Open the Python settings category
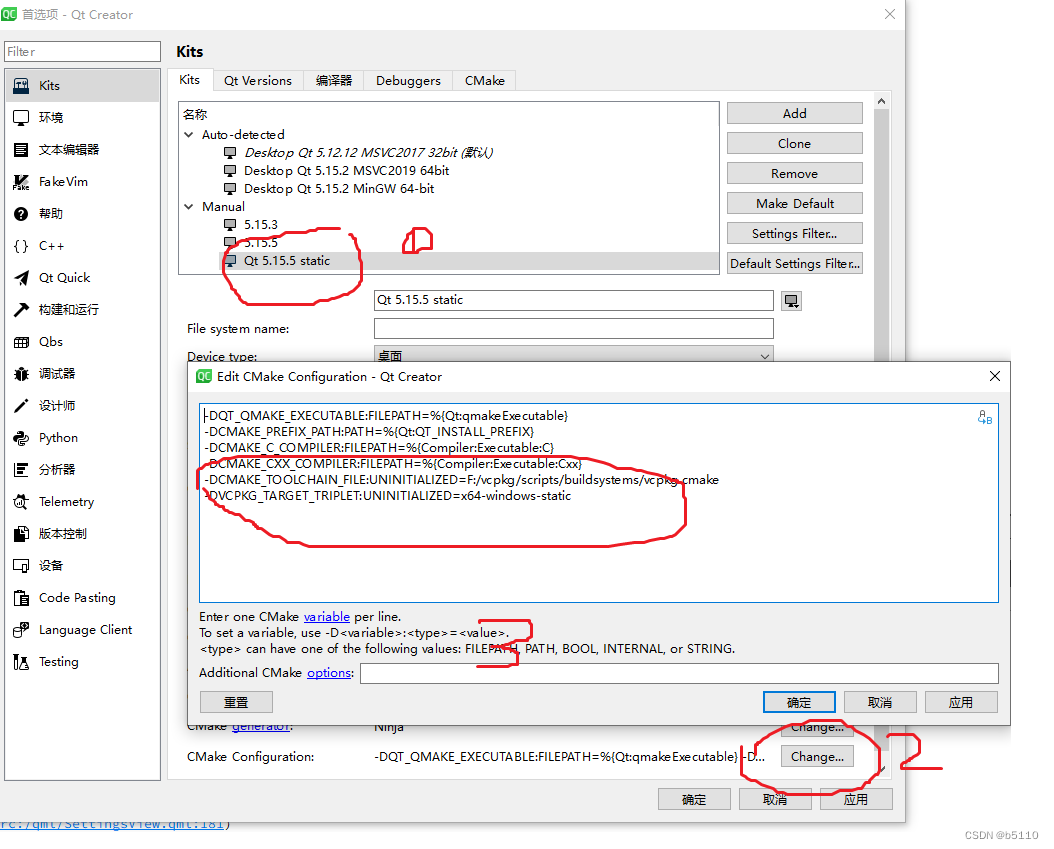Viewport: 1054px width, 849px height. click(x=82, y=438)
